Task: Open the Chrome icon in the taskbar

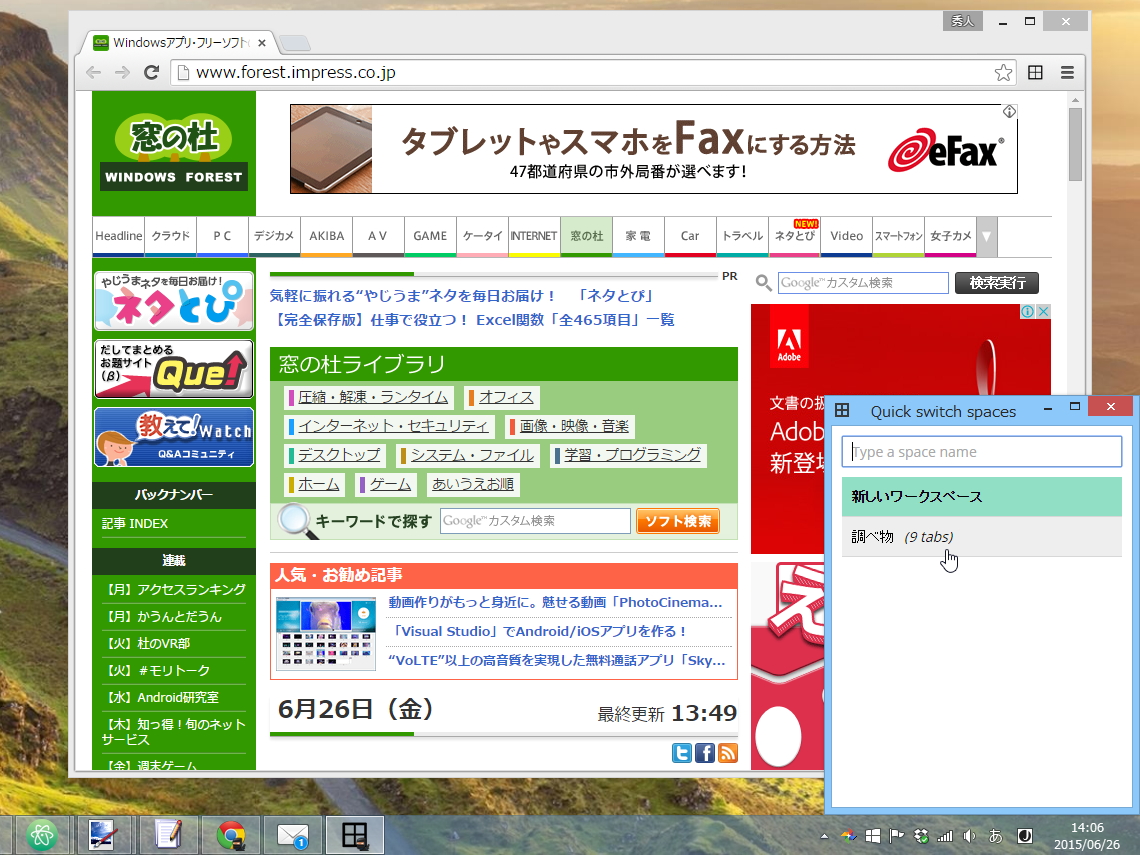Action: click(x=232, y=835)
